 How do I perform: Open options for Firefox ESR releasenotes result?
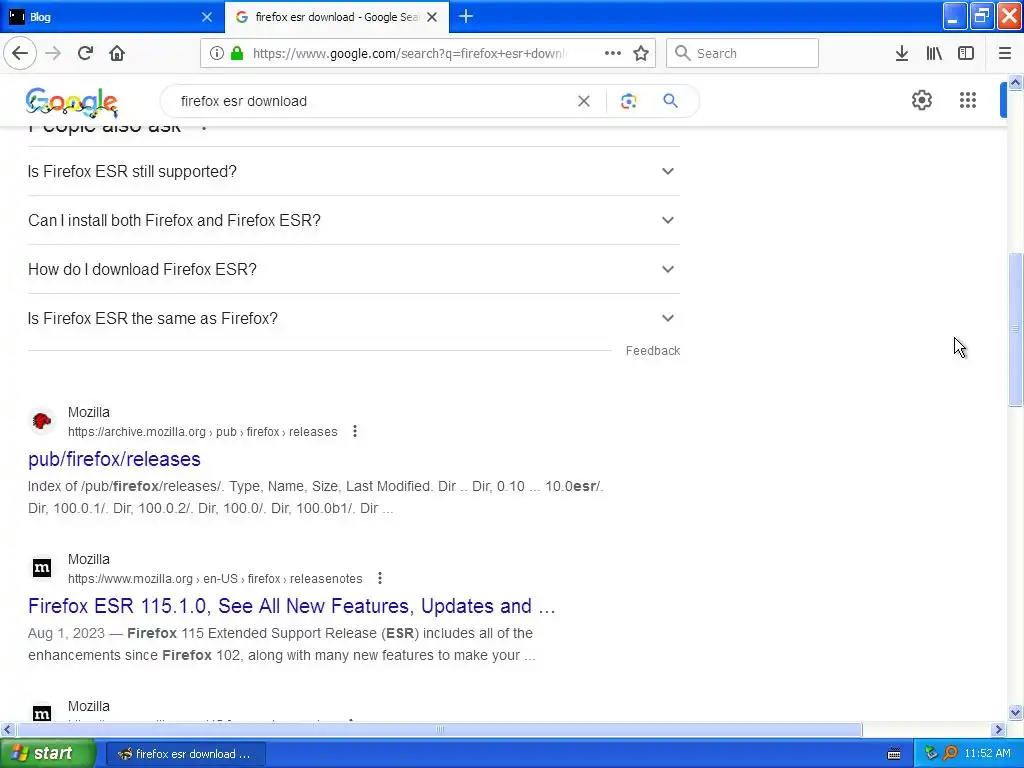[x=379, y=578]
